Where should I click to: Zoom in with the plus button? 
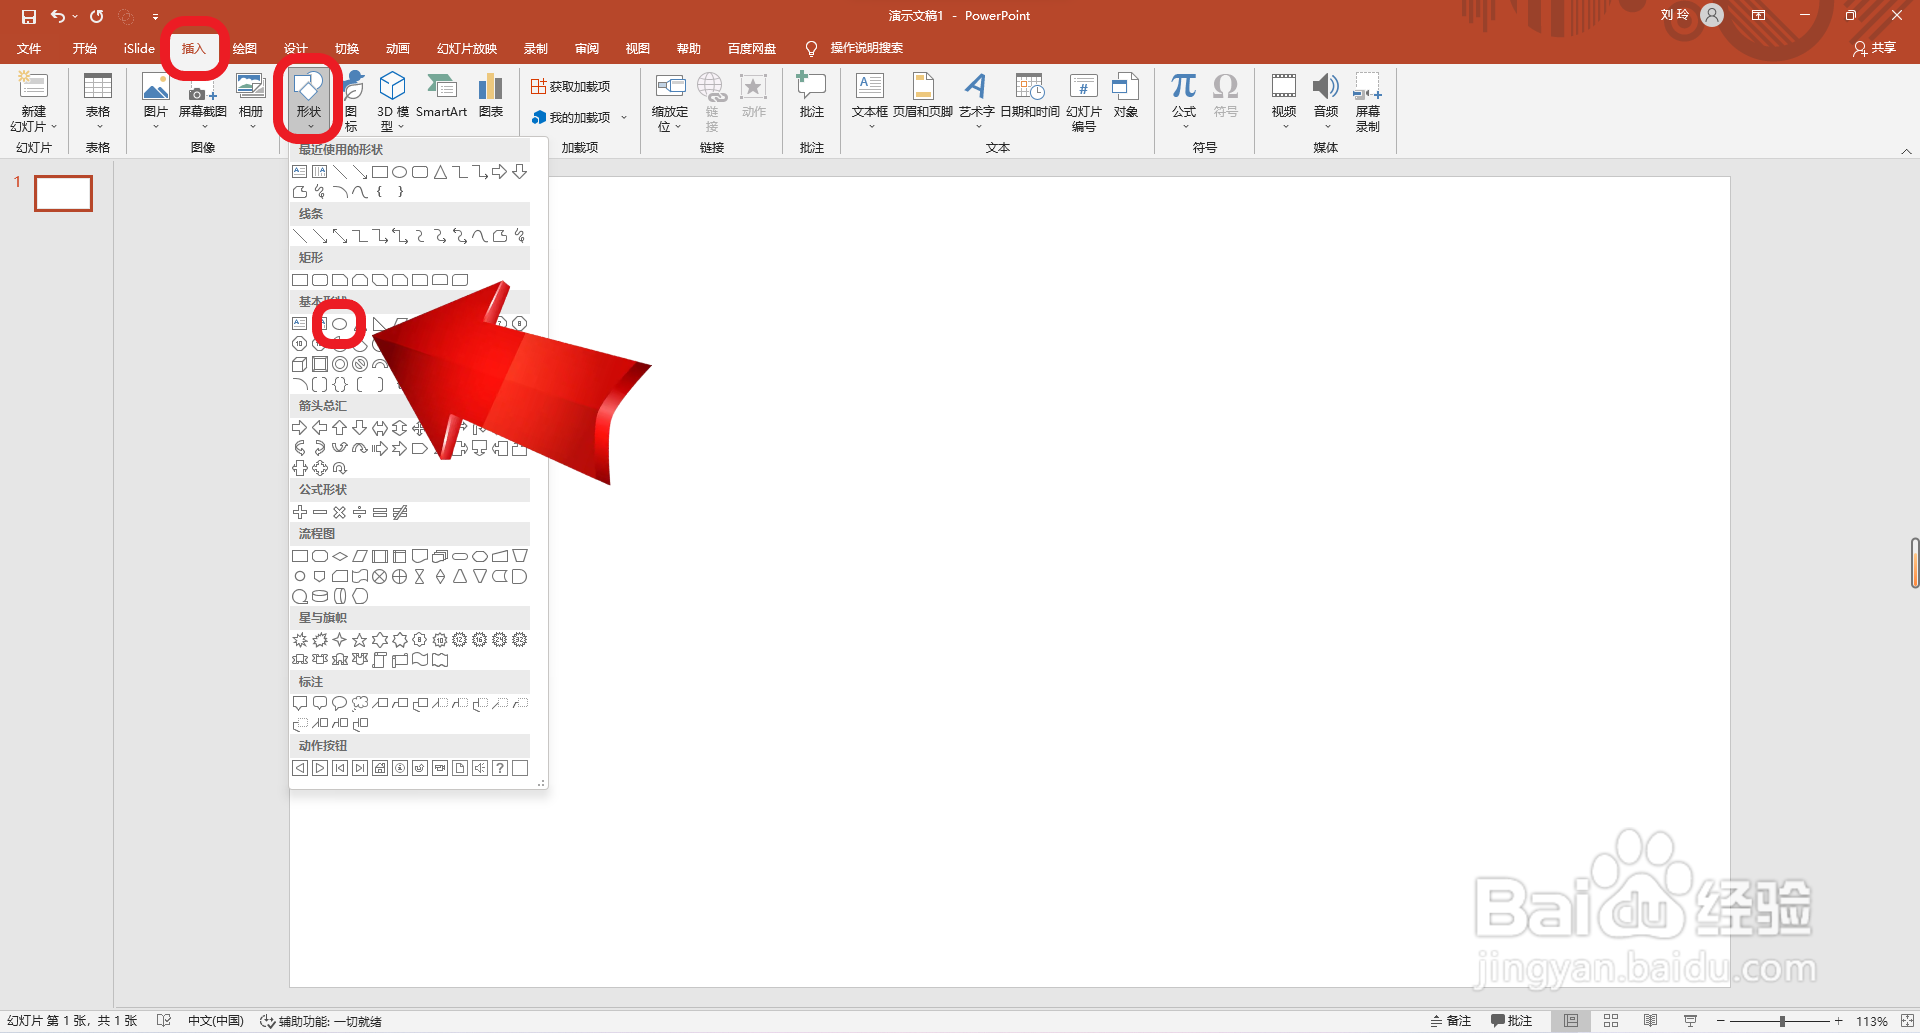pyautogui.click(x=1838, y=1021)
